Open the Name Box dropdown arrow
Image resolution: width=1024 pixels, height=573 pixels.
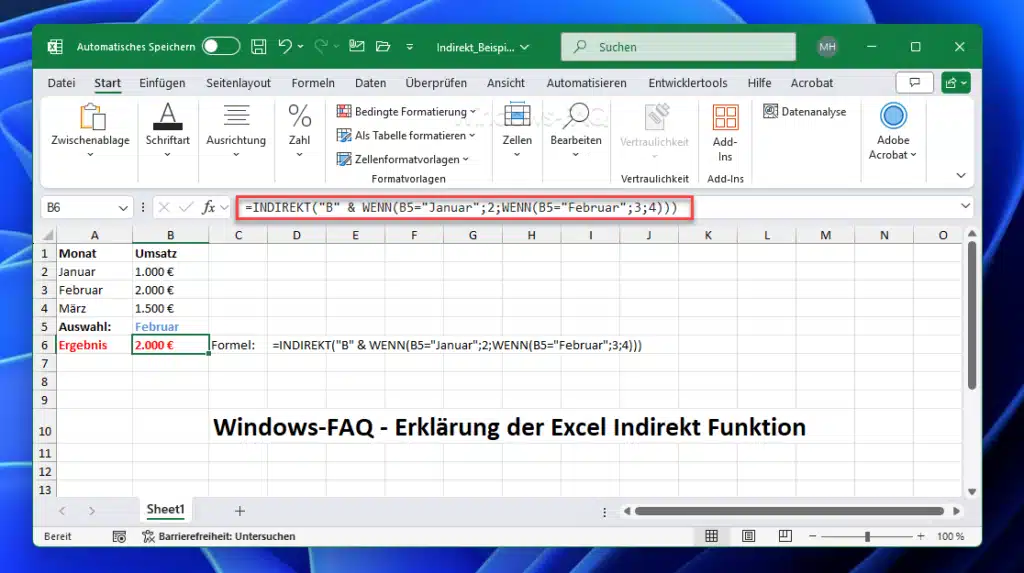click(123, 208)
